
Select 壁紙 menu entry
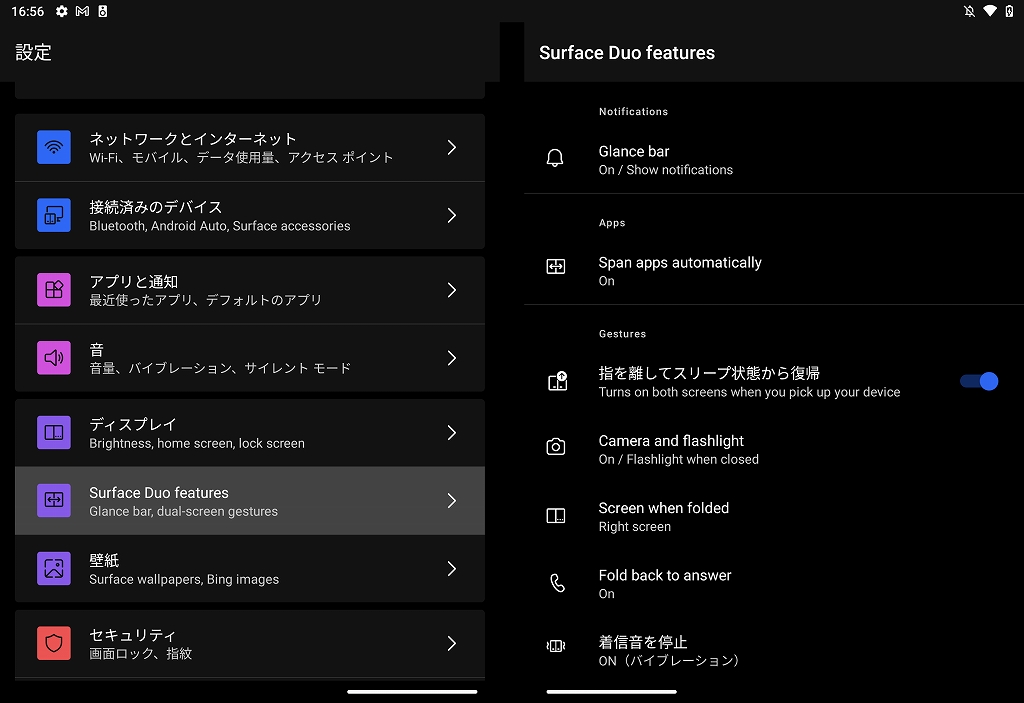pyautogui.click(x=249, y=568)
